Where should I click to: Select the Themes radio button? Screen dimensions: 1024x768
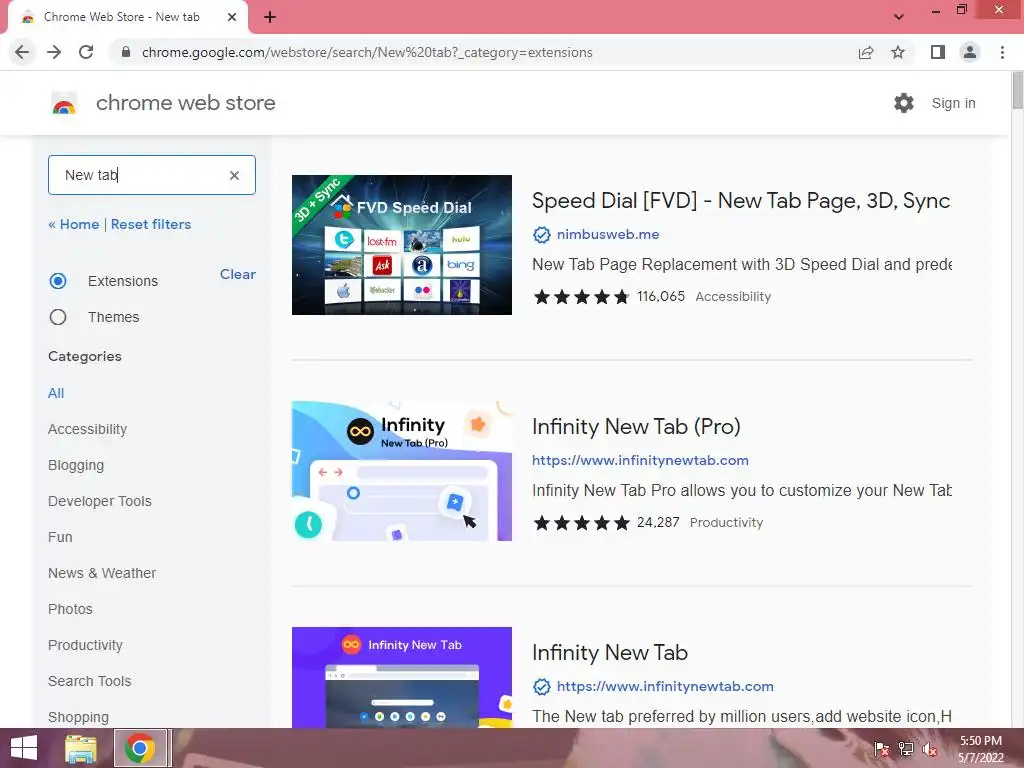(58, 317)
